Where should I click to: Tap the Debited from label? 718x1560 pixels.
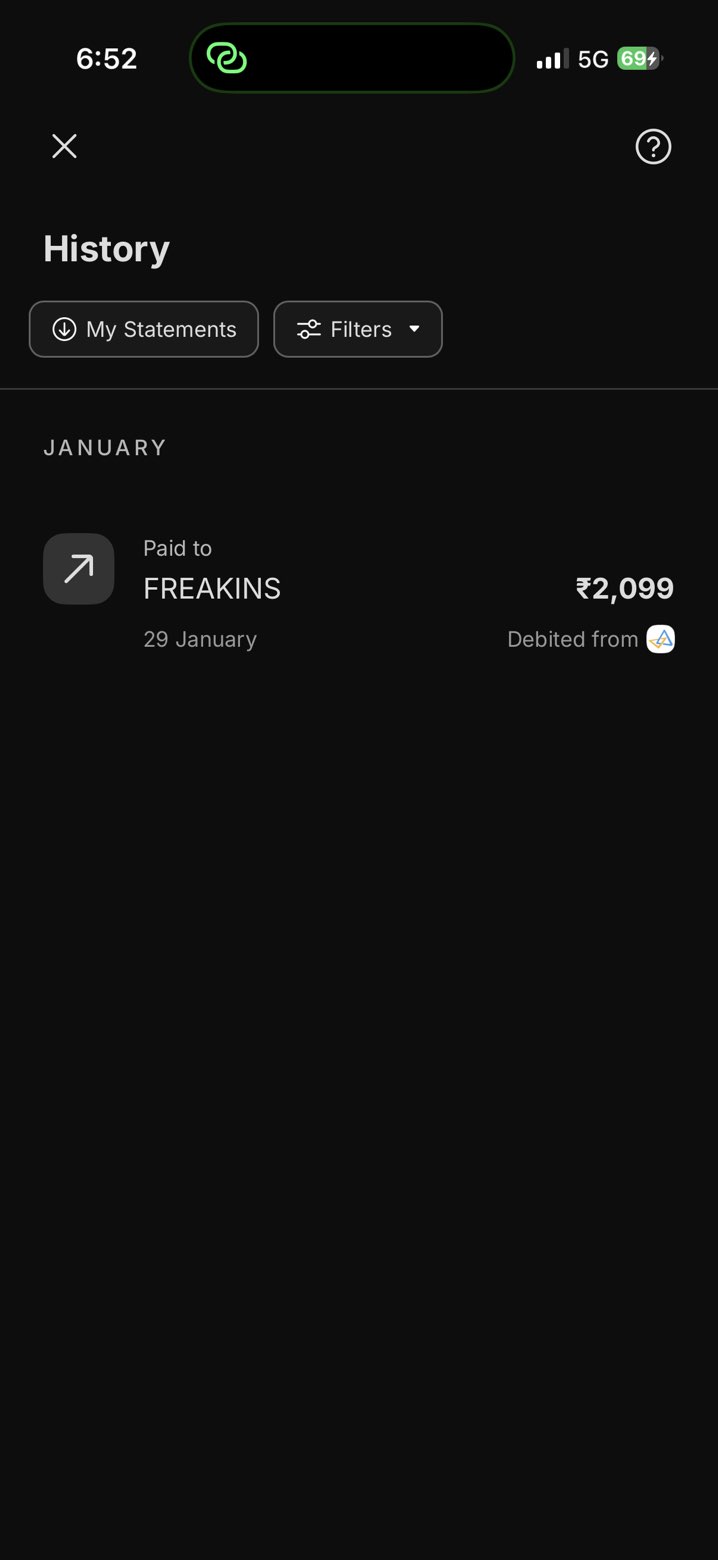572,639
